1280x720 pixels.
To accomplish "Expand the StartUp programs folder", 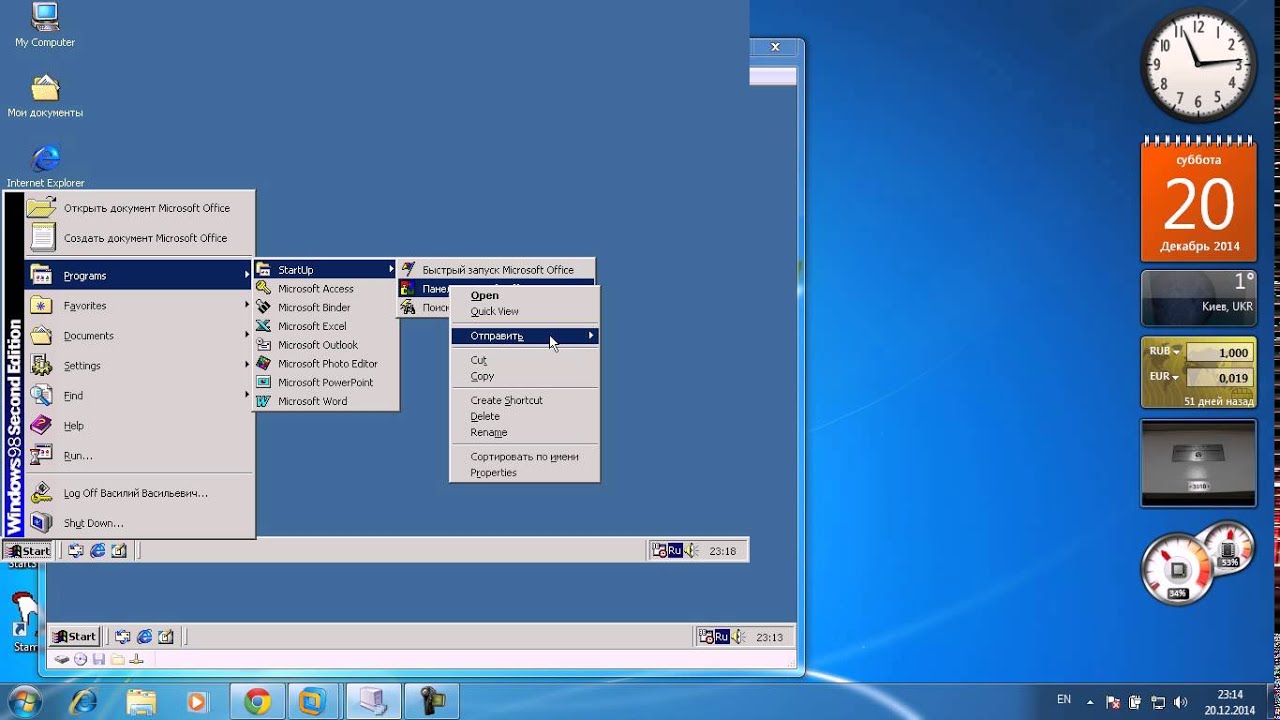I will coord(326,270).
